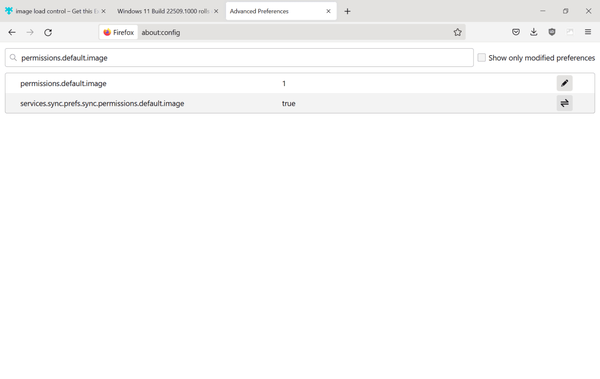Click the Show only modified preferences label

pyautogui.click(x=541, y=58)
